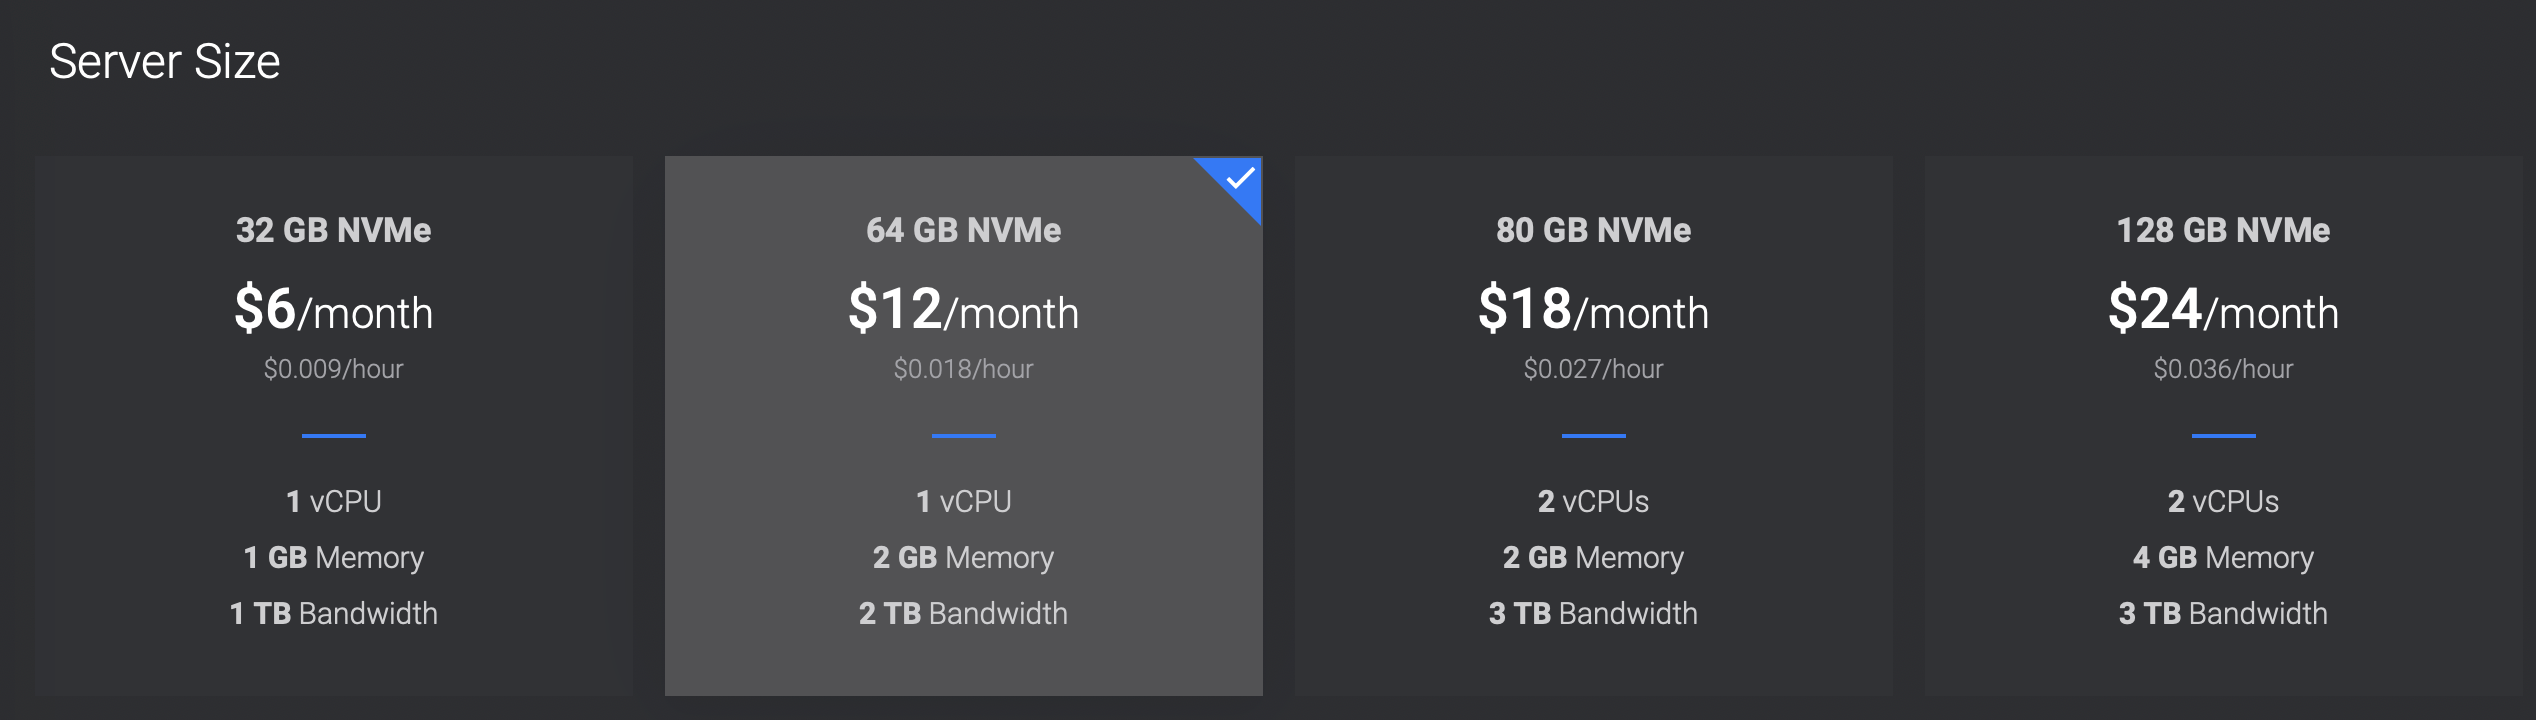Click 2 TB Bandwidth in the selected plan
Screen dimensions: 2536x720
click(x=963, y=613)
